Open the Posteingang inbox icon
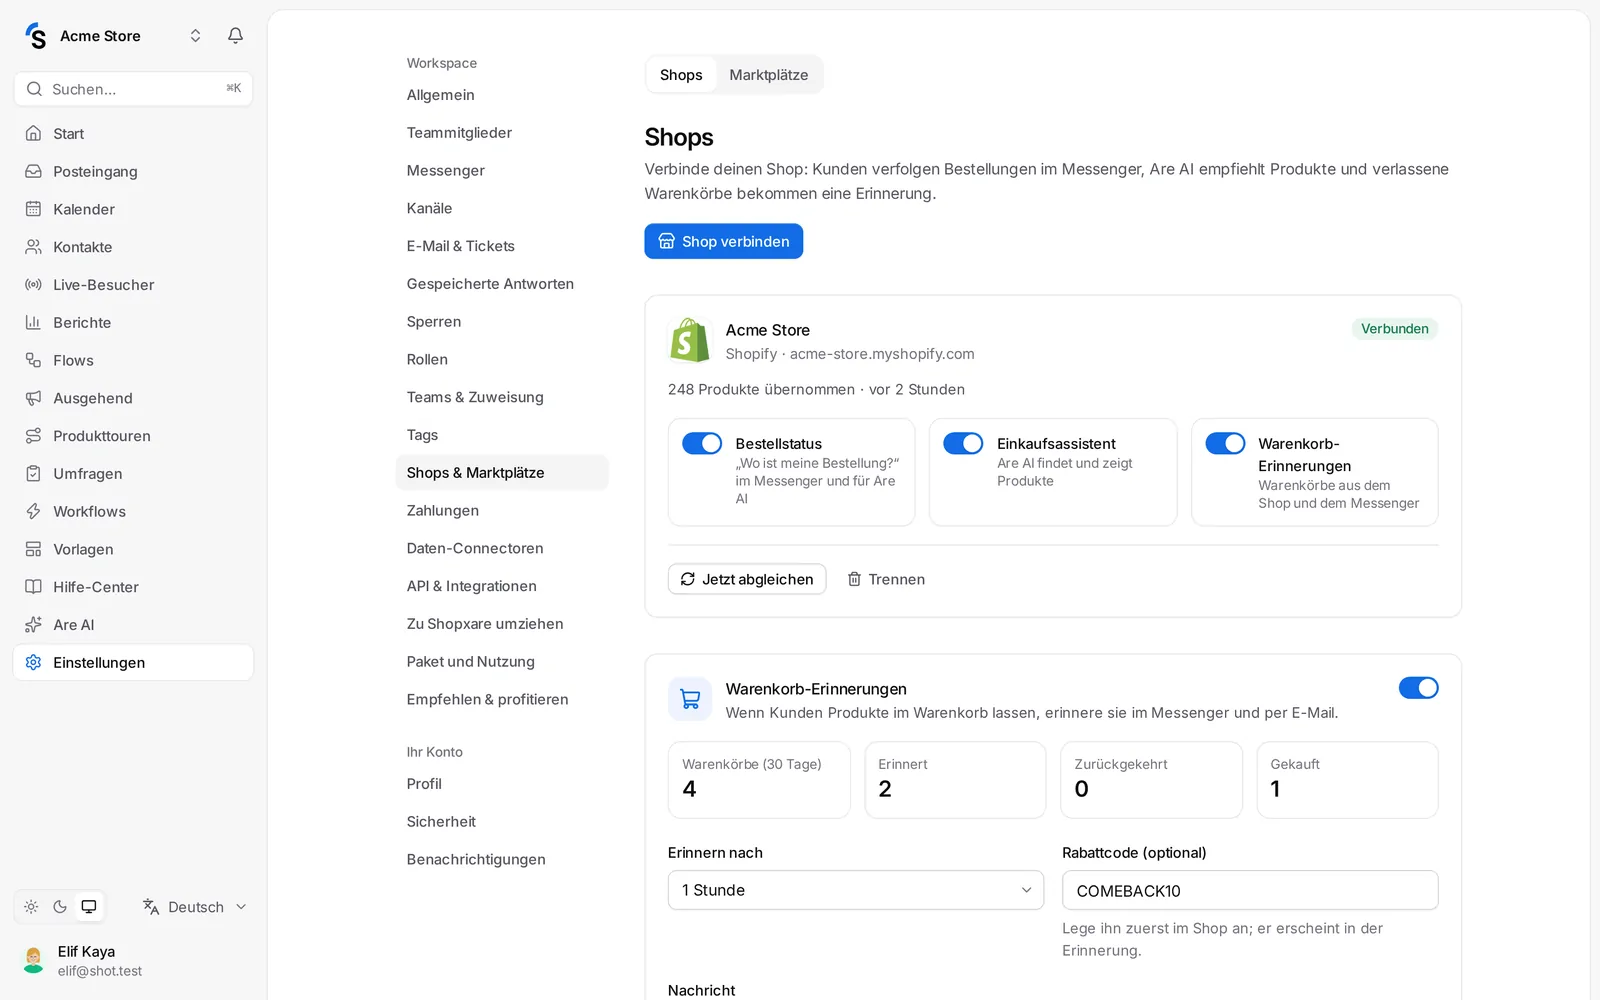The width and height of the screenshot is (1600, 1000). (33, 171)
